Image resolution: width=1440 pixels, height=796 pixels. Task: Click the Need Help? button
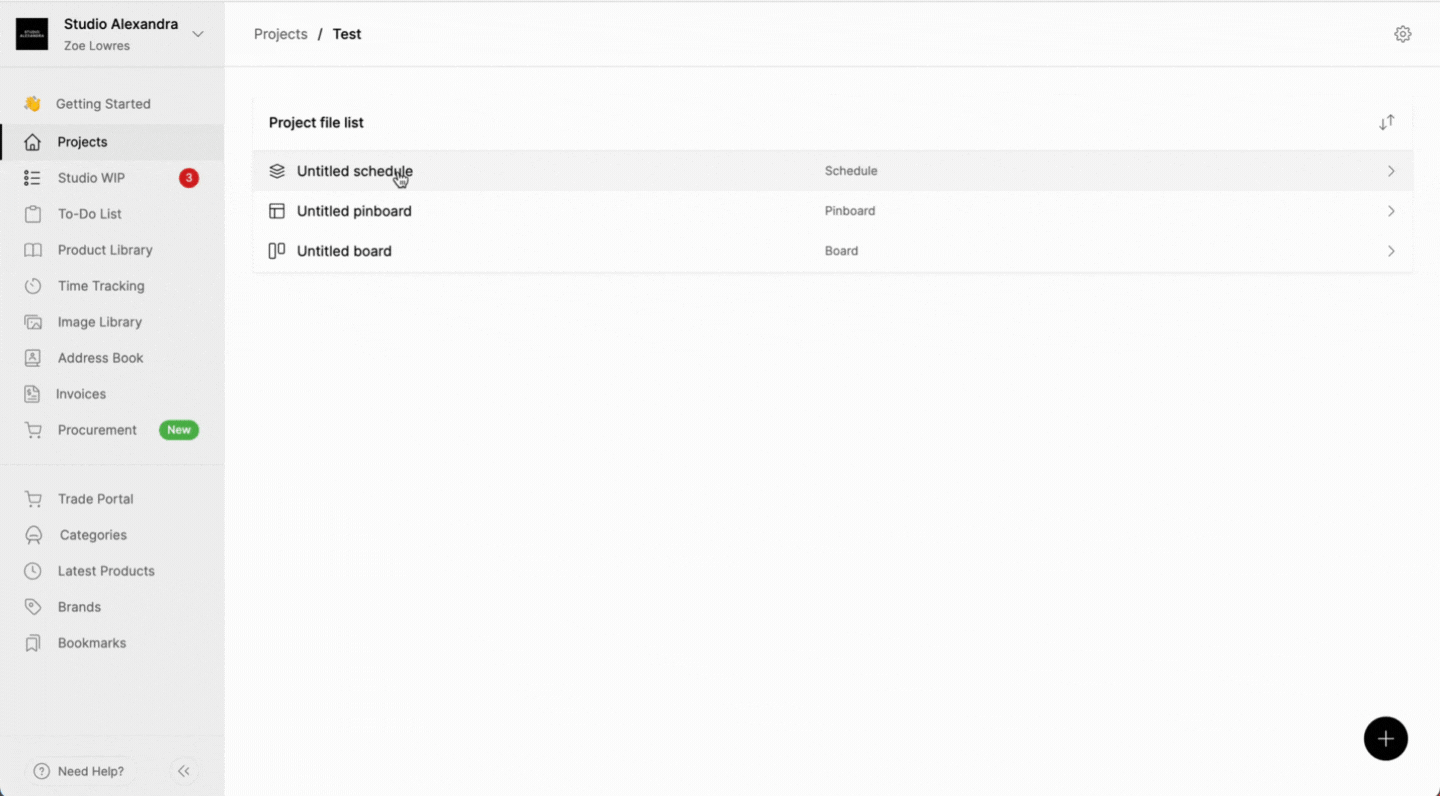[x=80, y=771]
